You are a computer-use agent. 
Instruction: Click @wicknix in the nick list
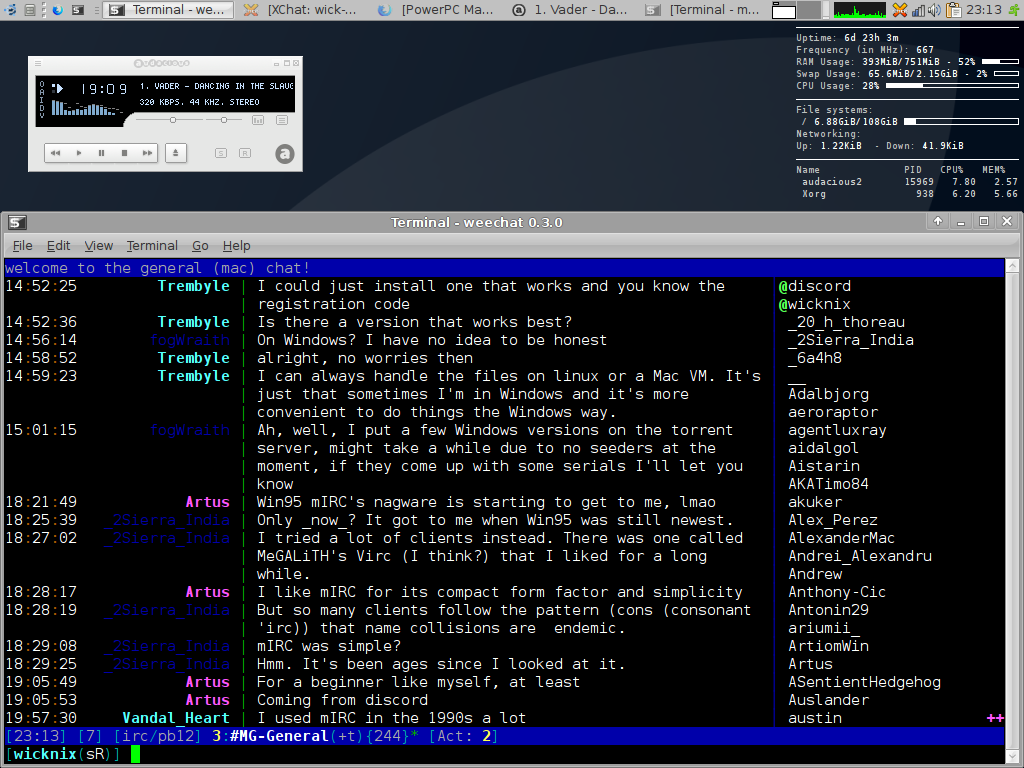[814, 304]
